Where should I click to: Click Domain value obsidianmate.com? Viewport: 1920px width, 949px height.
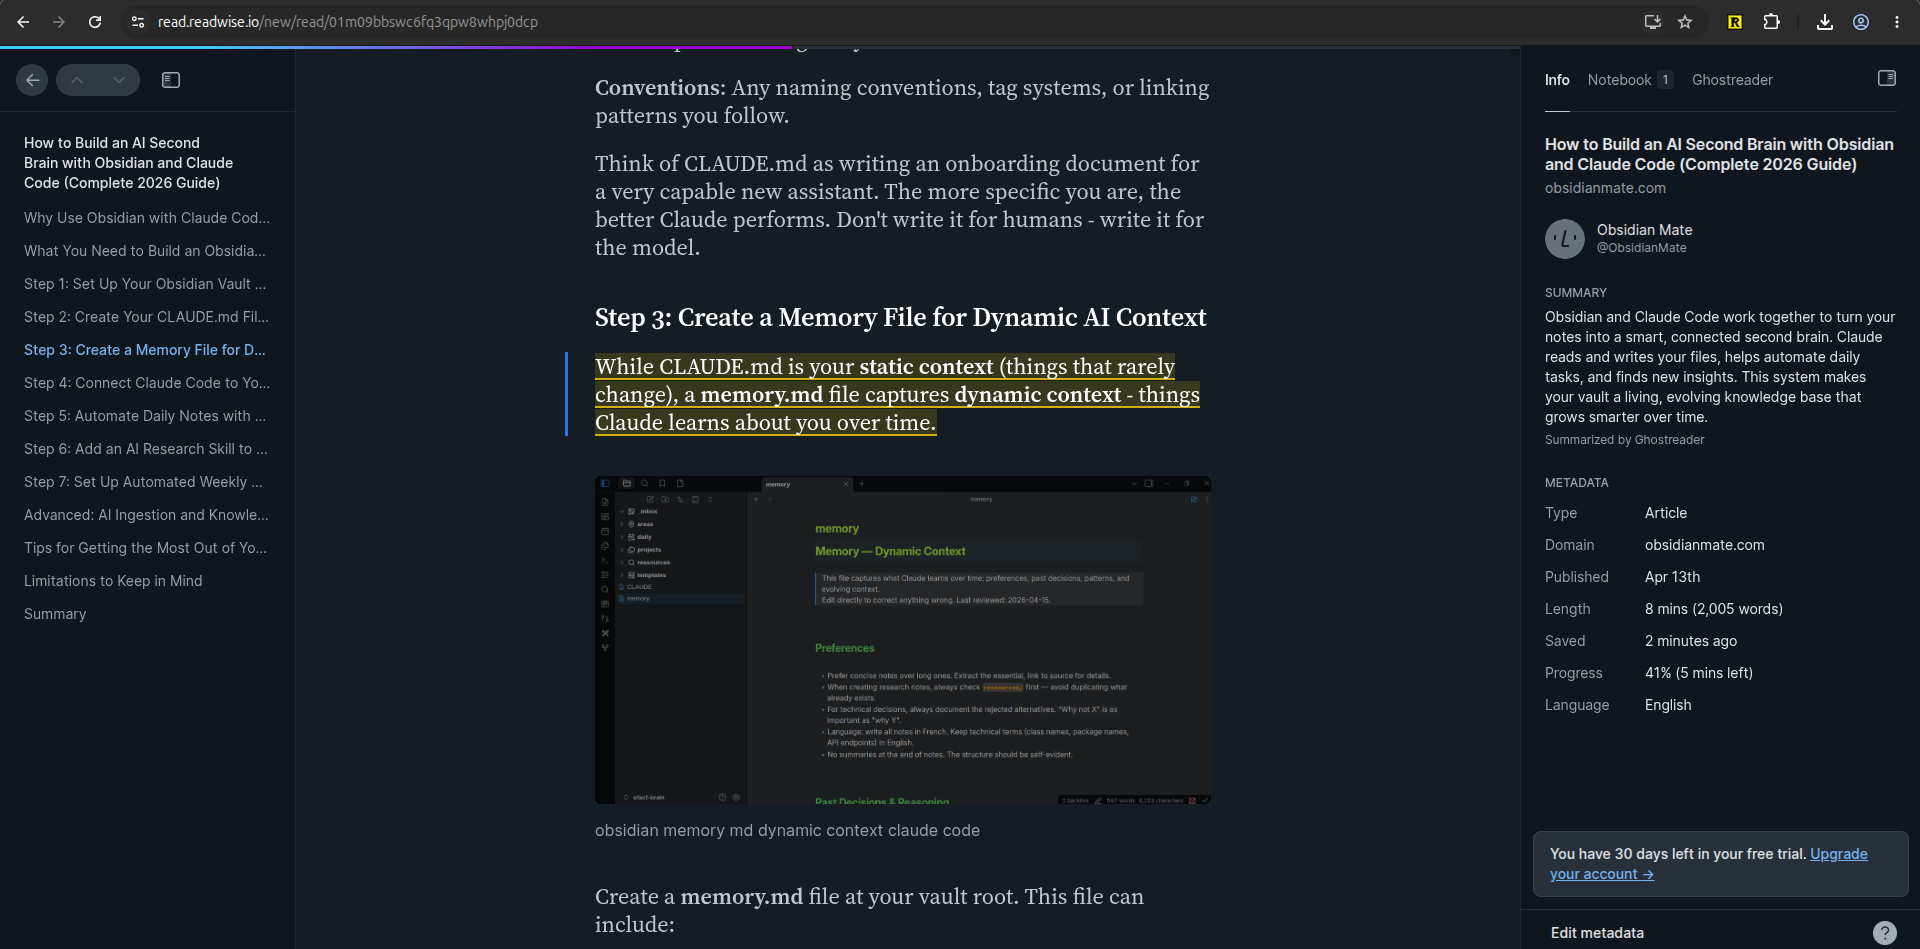coord(1705,545)
